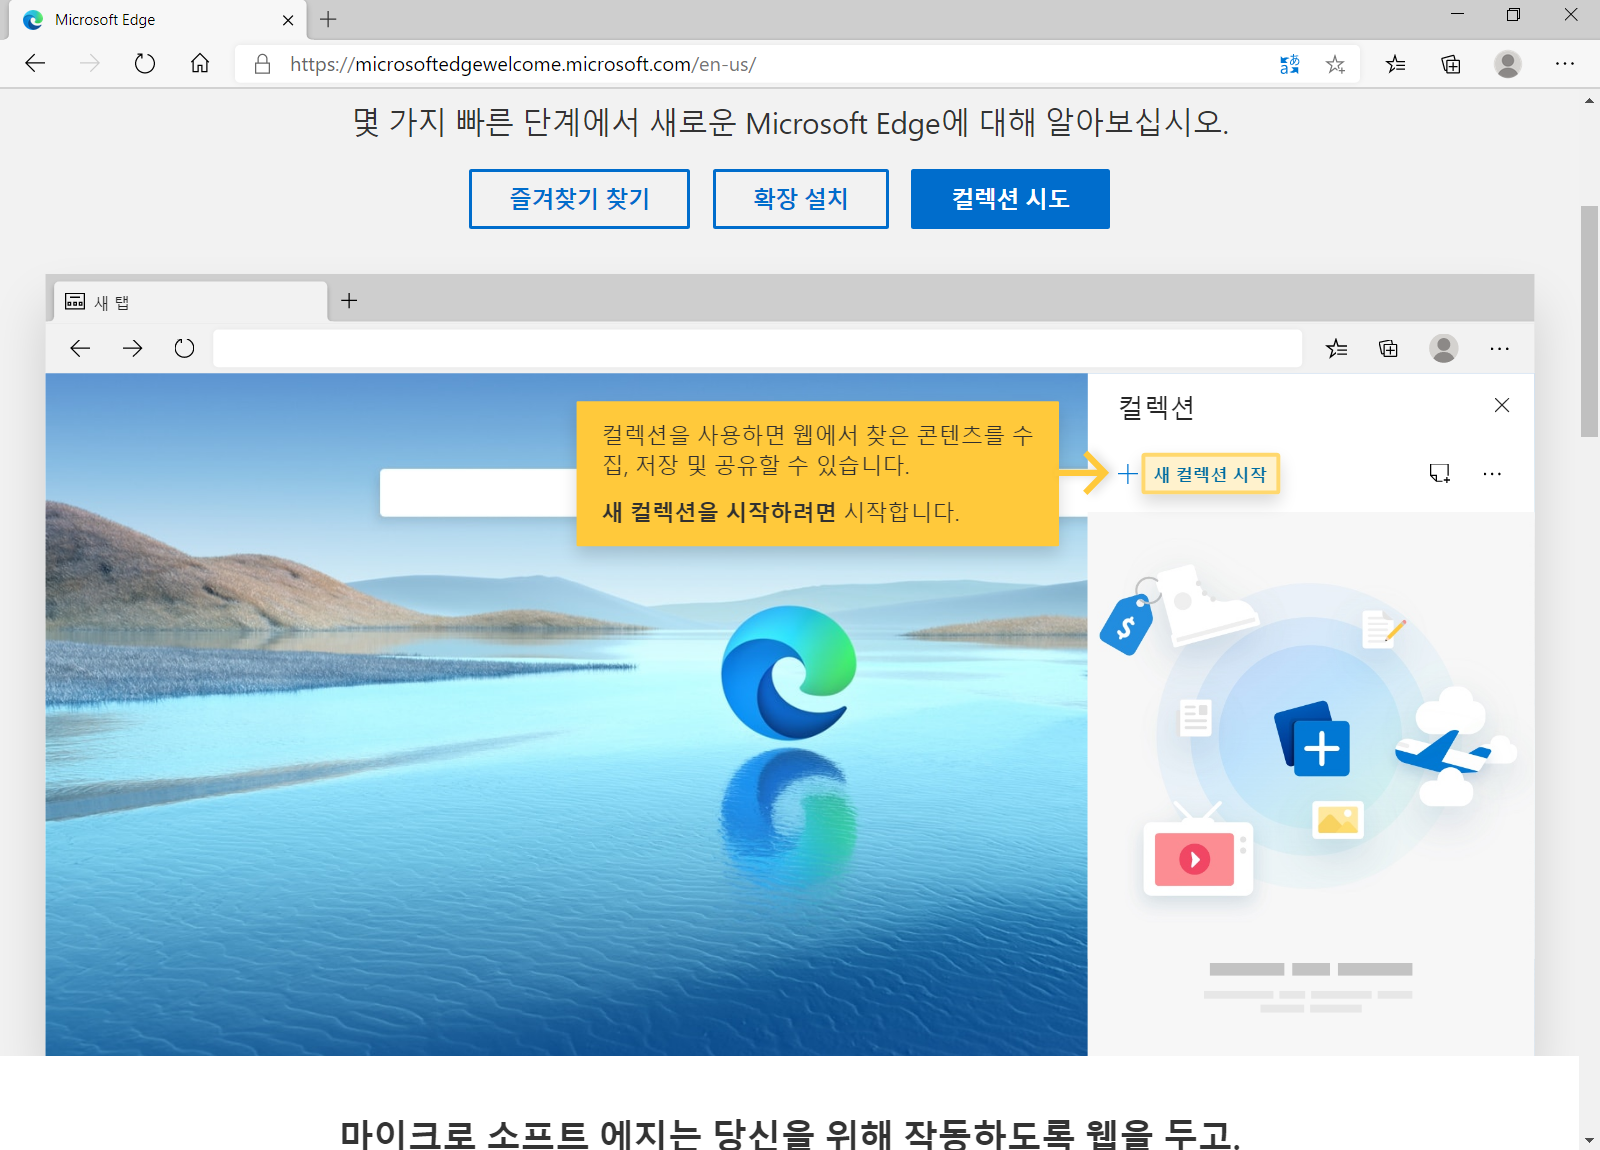Click plus icon before 새 컬렉션 시작
Viewport: 1600px width, 1150px height.
coord(1127,474)
